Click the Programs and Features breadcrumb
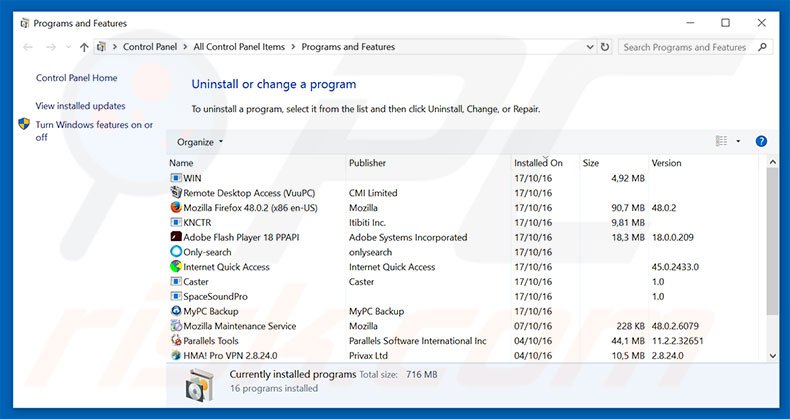The image size is (790, 419). (x=348, y=47)
